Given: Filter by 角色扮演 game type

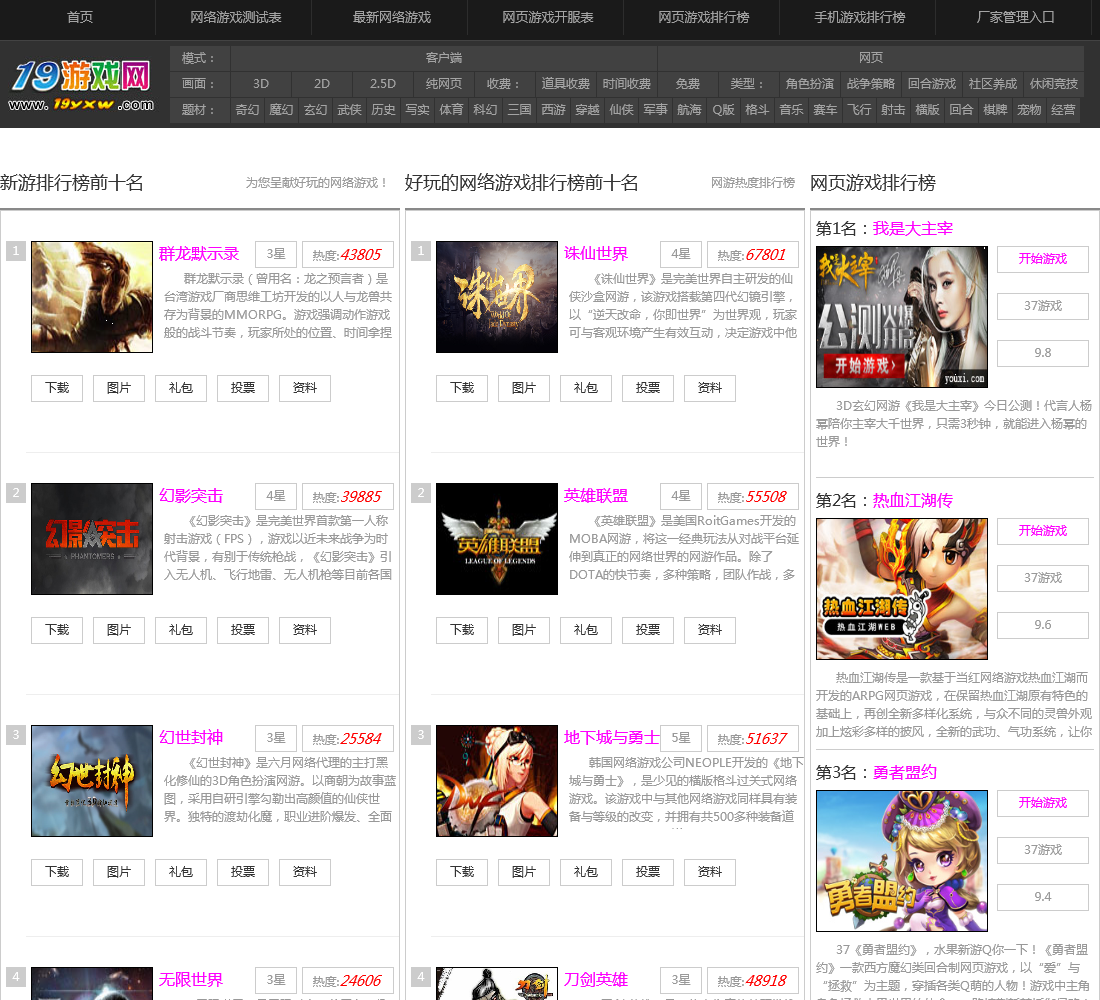Looking at the screenshot, I should click(810, 84).
